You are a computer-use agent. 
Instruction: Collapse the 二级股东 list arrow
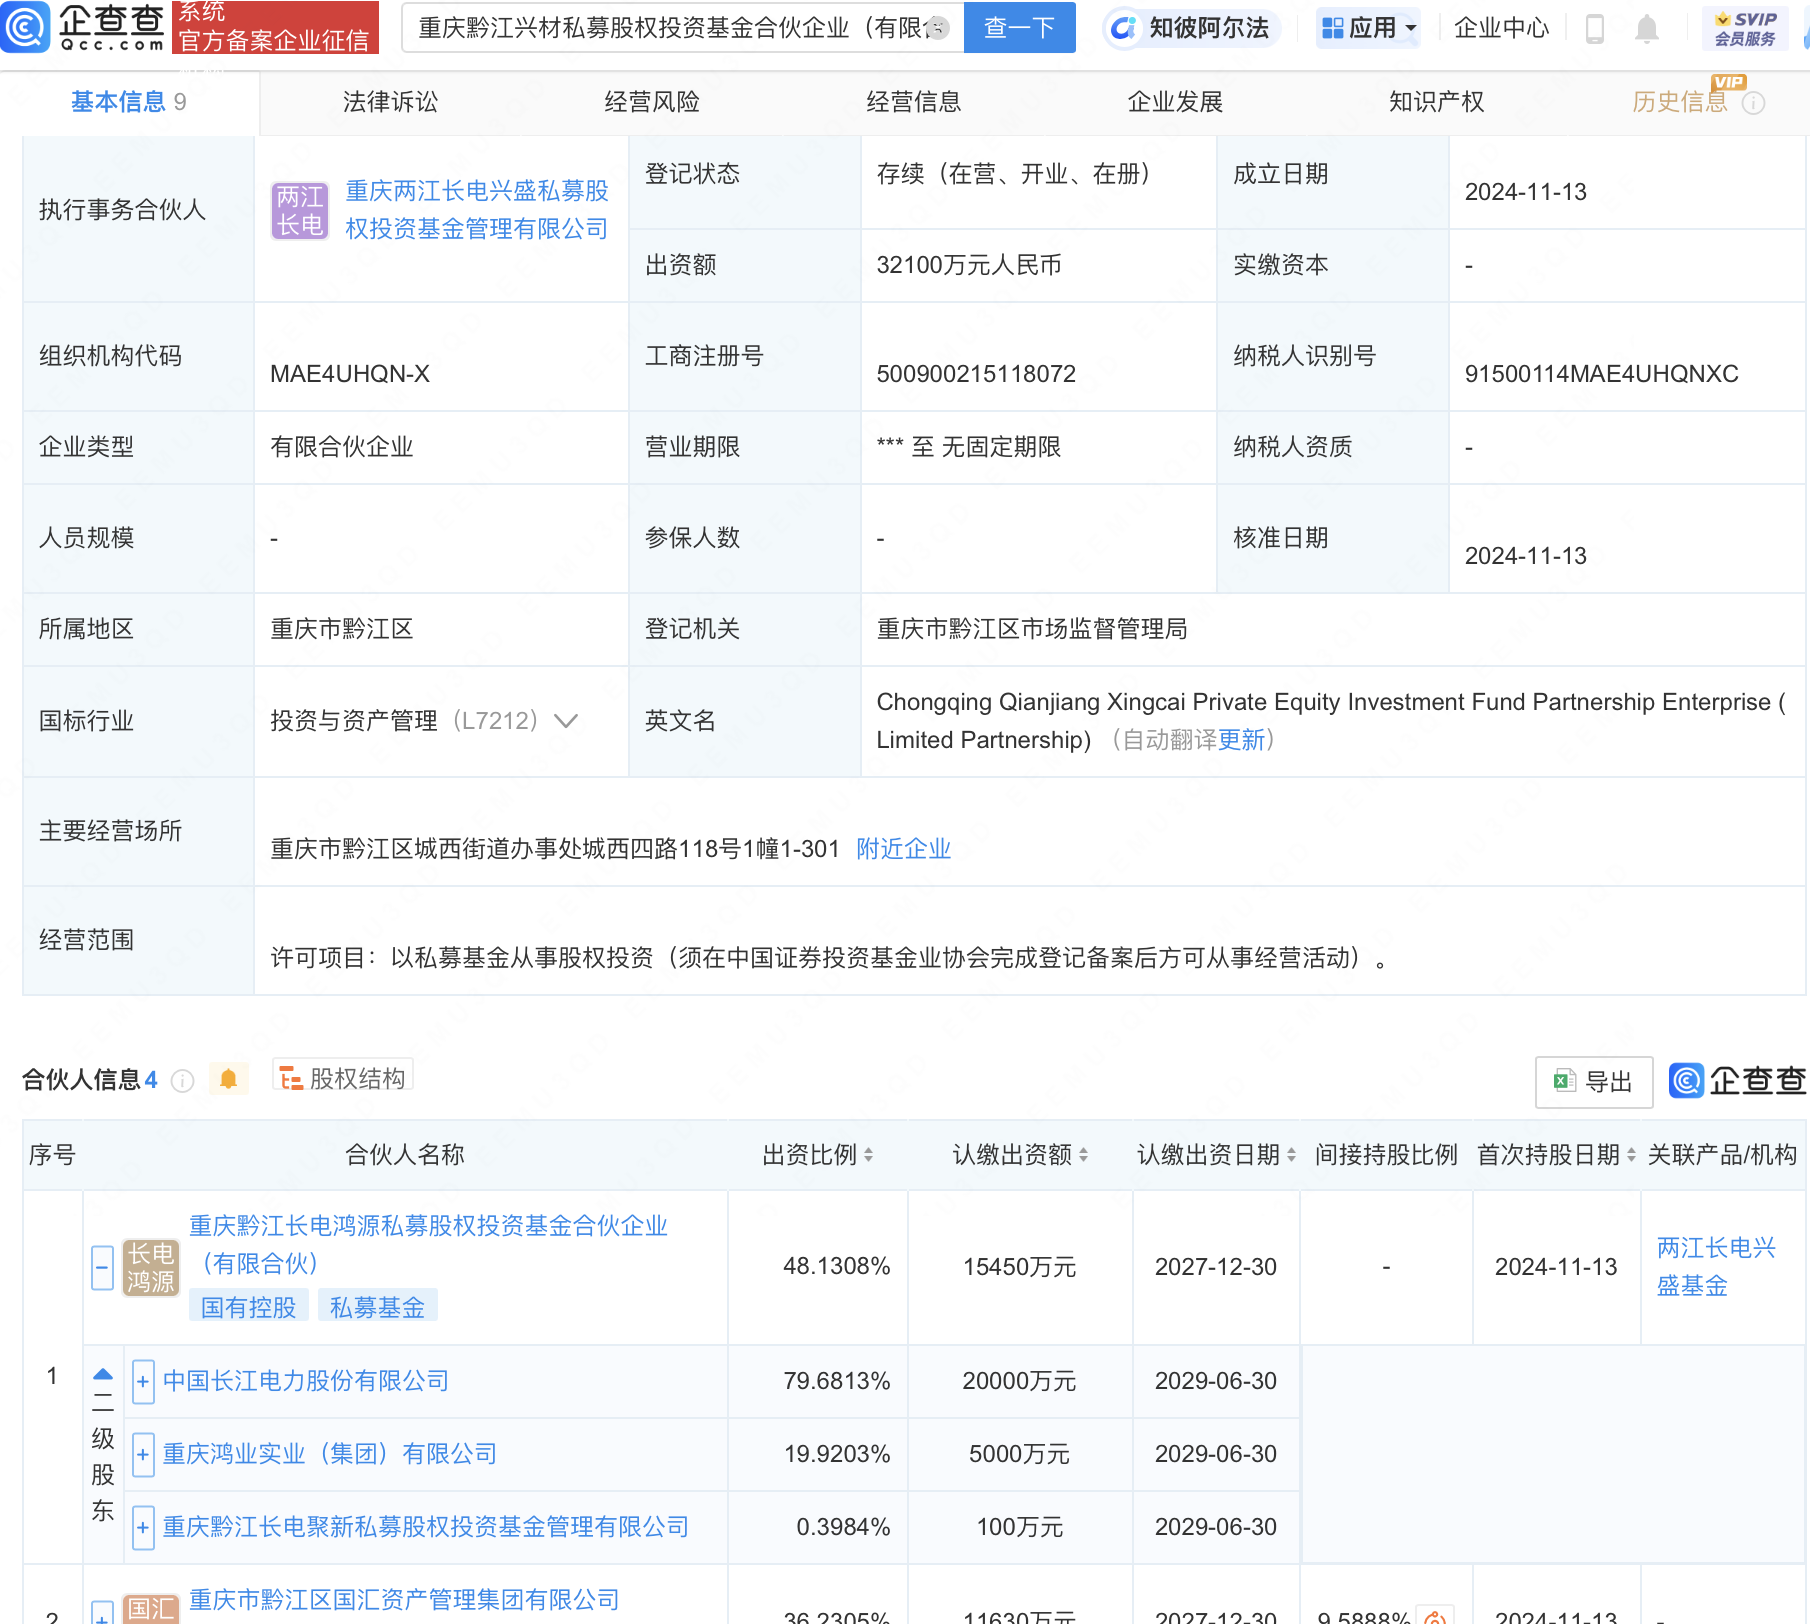pos(103,1374)
